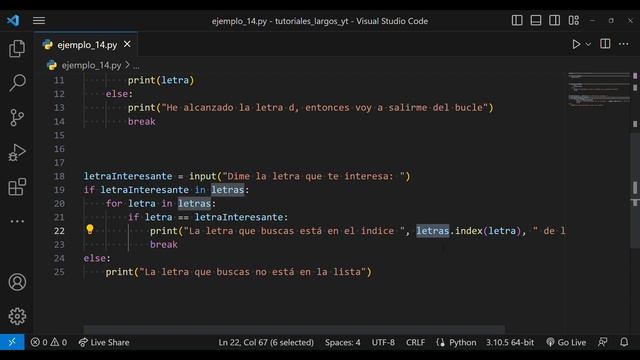Run the Python file with play button

click(576, 44)
